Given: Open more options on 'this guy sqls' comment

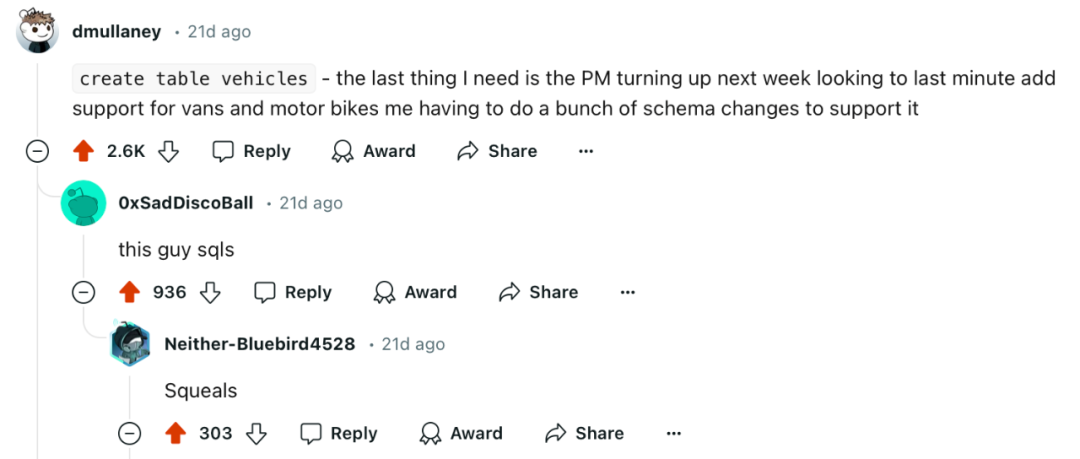Looking at the screenshot, I should tap(627, 292).
